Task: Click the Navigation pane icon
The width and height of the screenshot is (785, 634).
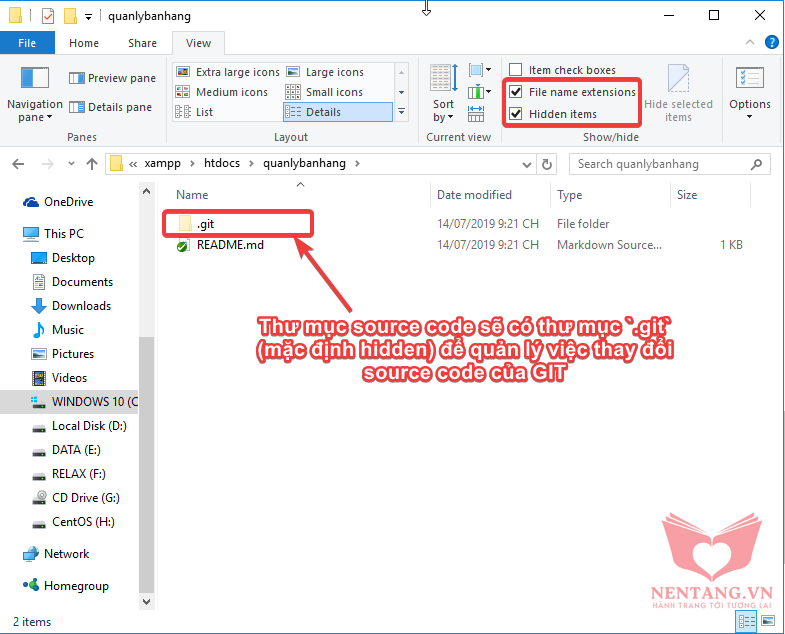Action: click(35, 80)
